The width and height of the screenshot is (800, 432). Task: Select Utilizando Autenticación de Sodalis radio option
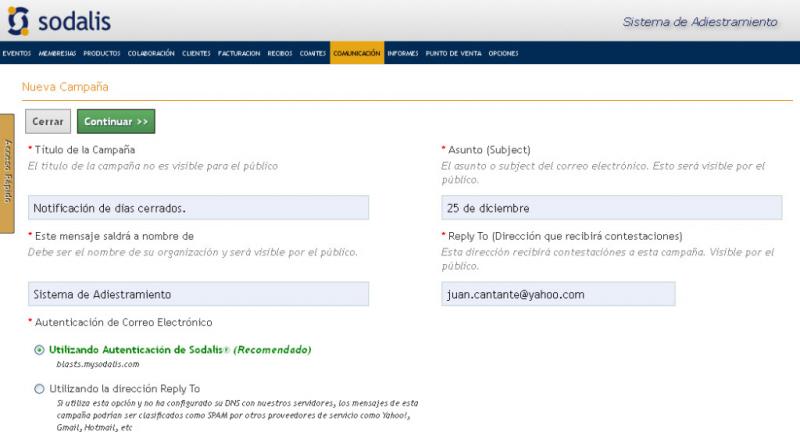coord(39,350)
